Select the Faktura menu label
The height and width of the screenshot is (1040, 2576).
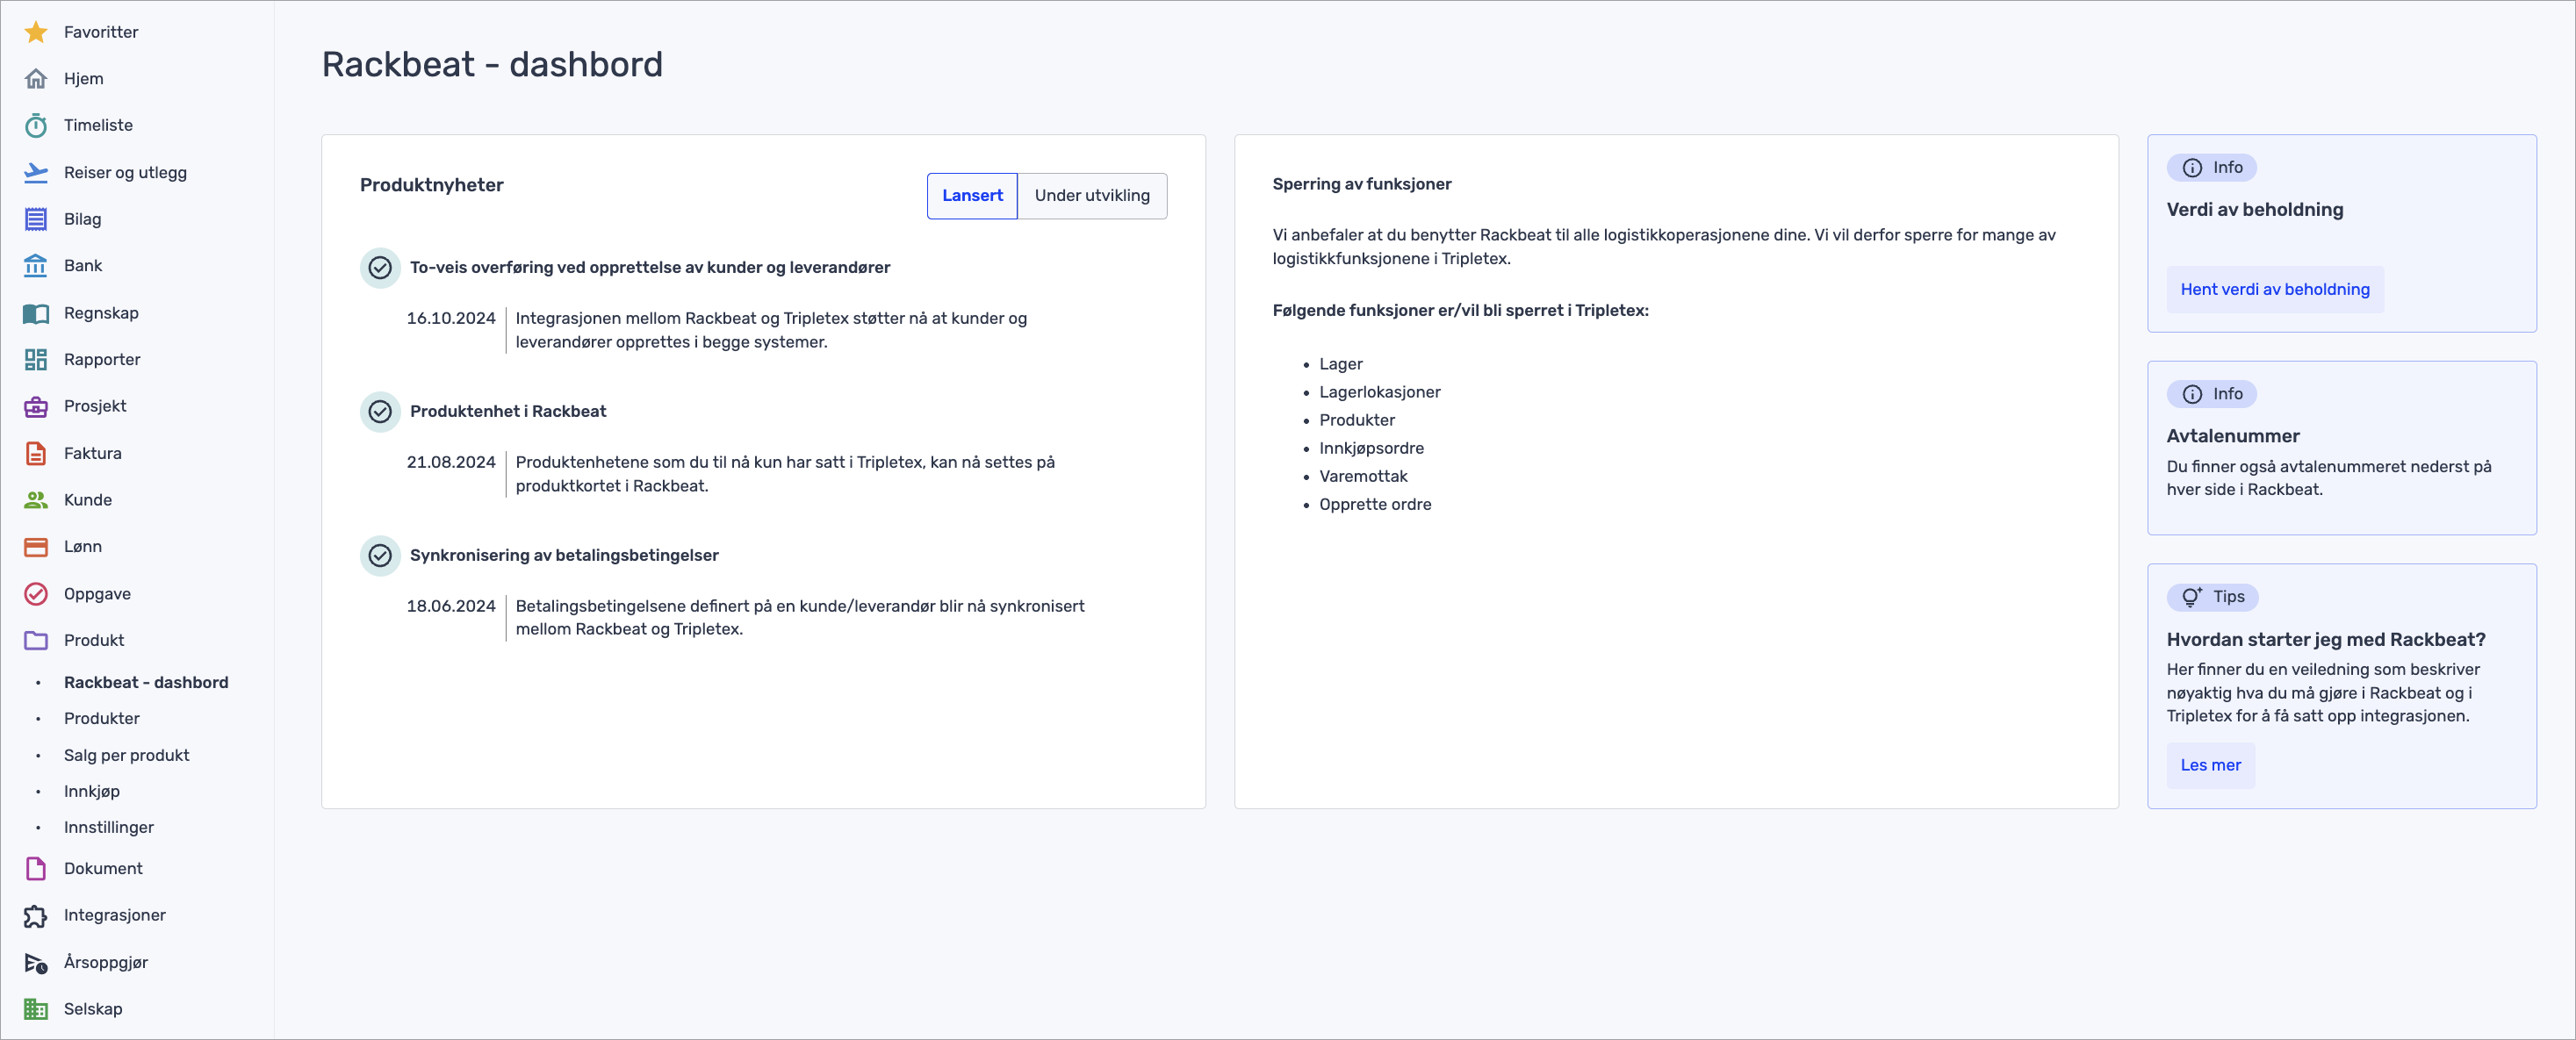(x=93, y=453)
